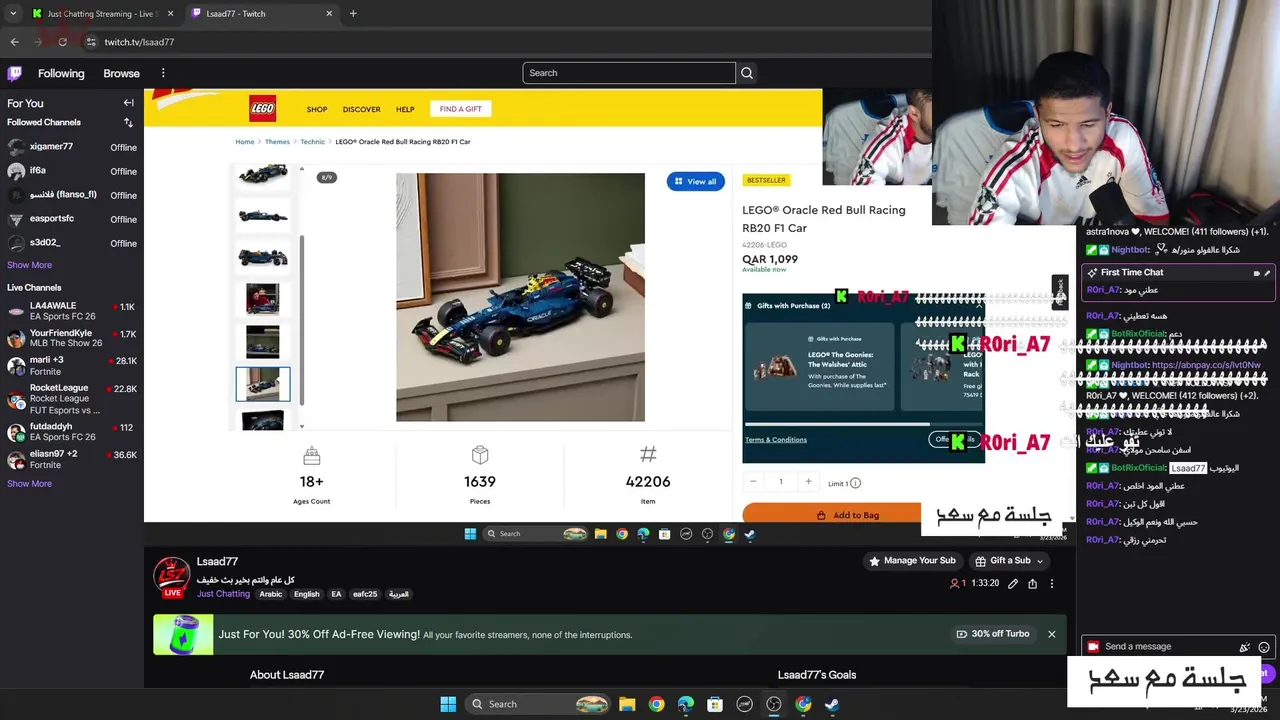Decrease quantity with minus stepper
1280x720 pixels.
tap(753, 482)
